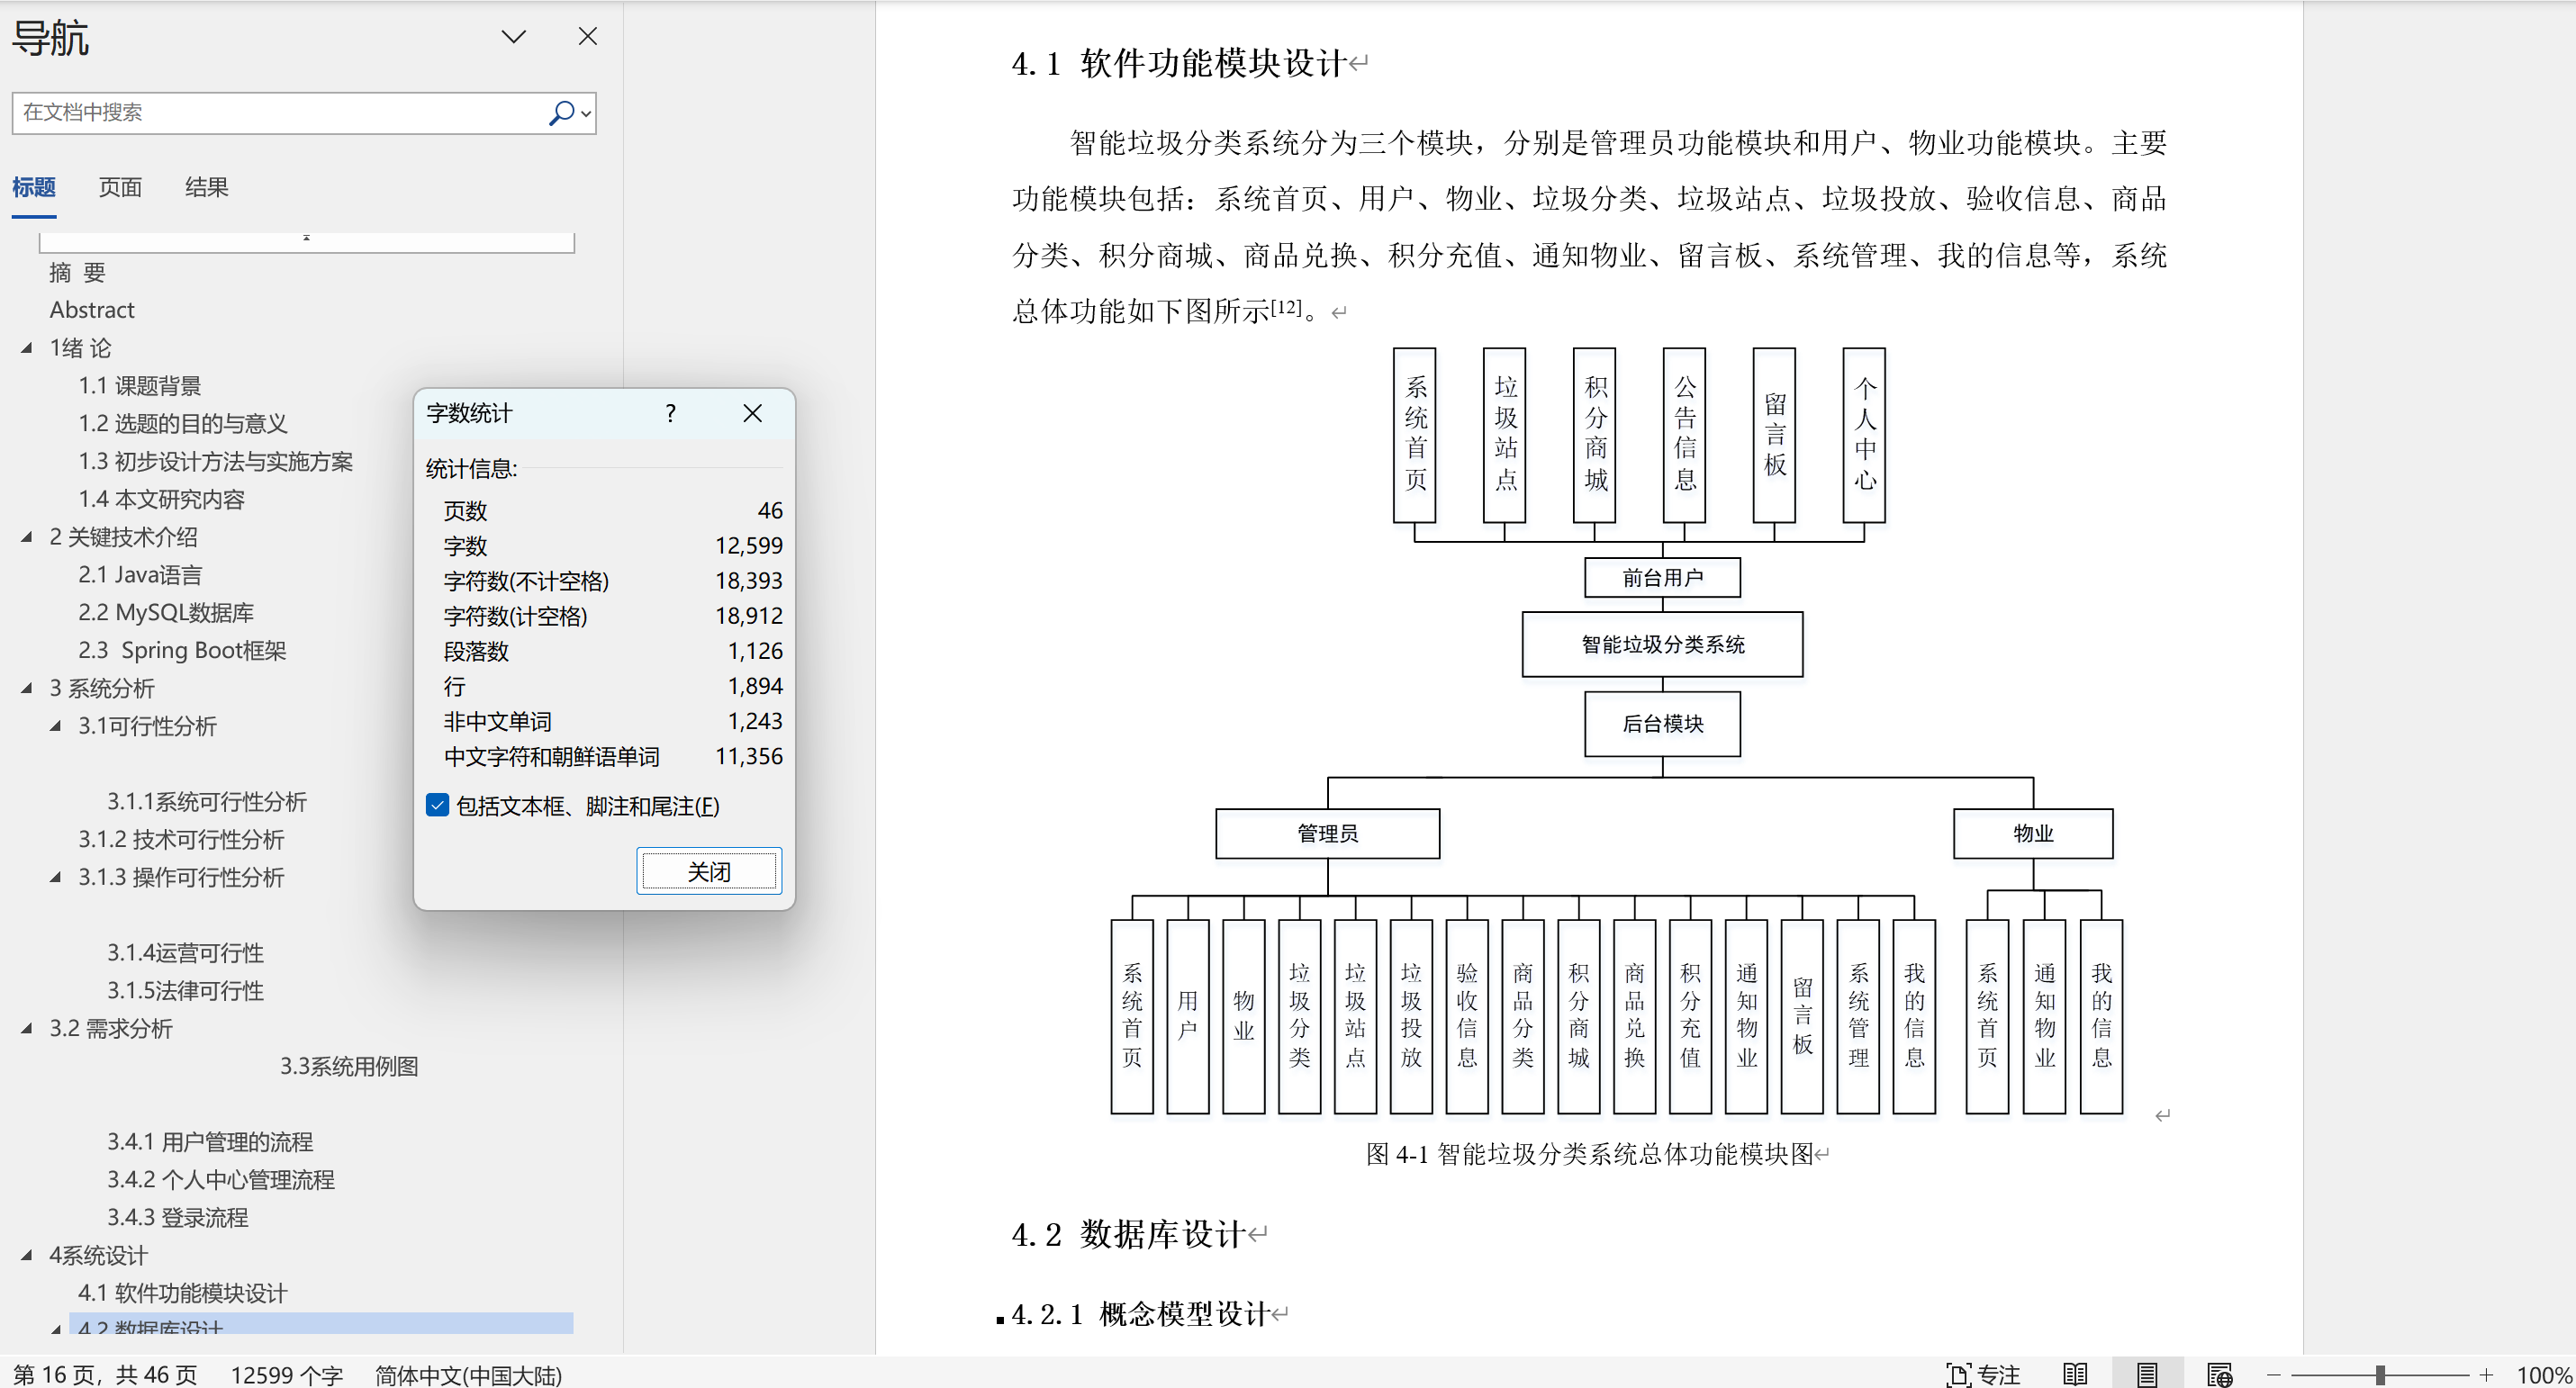Navigate to 3.4.2 个人中心管理流程
This screenshot has height=1388, width=2576.
pyautogui.click(x=221, y=1180)
